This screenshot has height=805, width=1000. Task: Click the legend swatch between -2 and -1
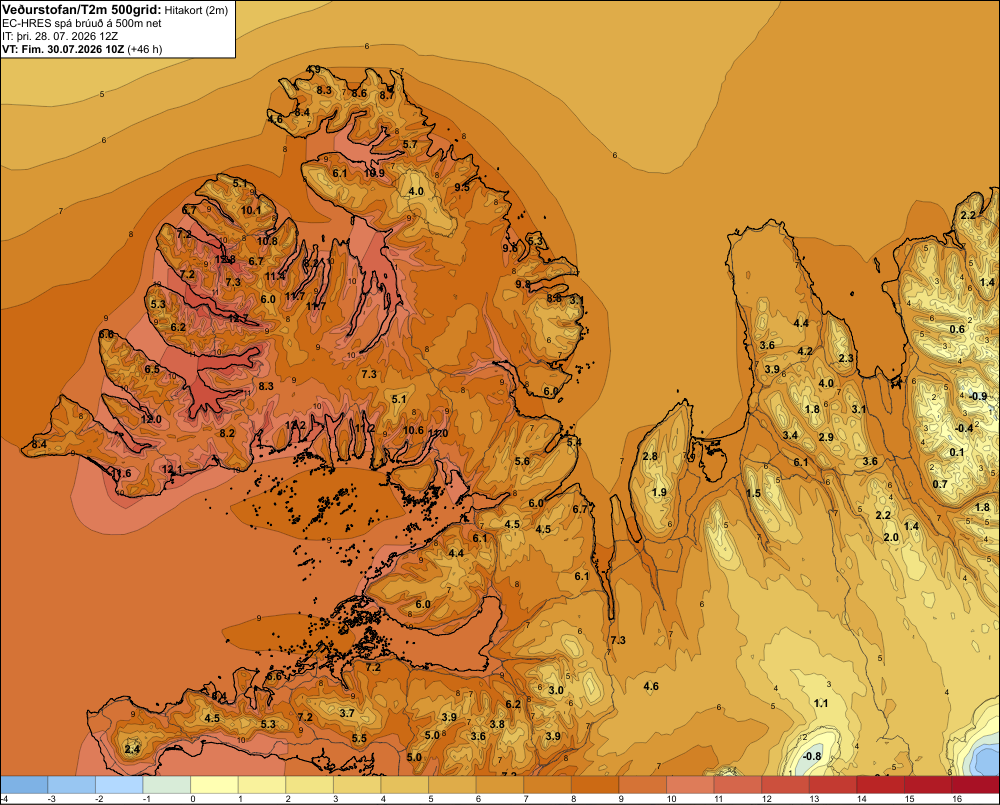119,785
